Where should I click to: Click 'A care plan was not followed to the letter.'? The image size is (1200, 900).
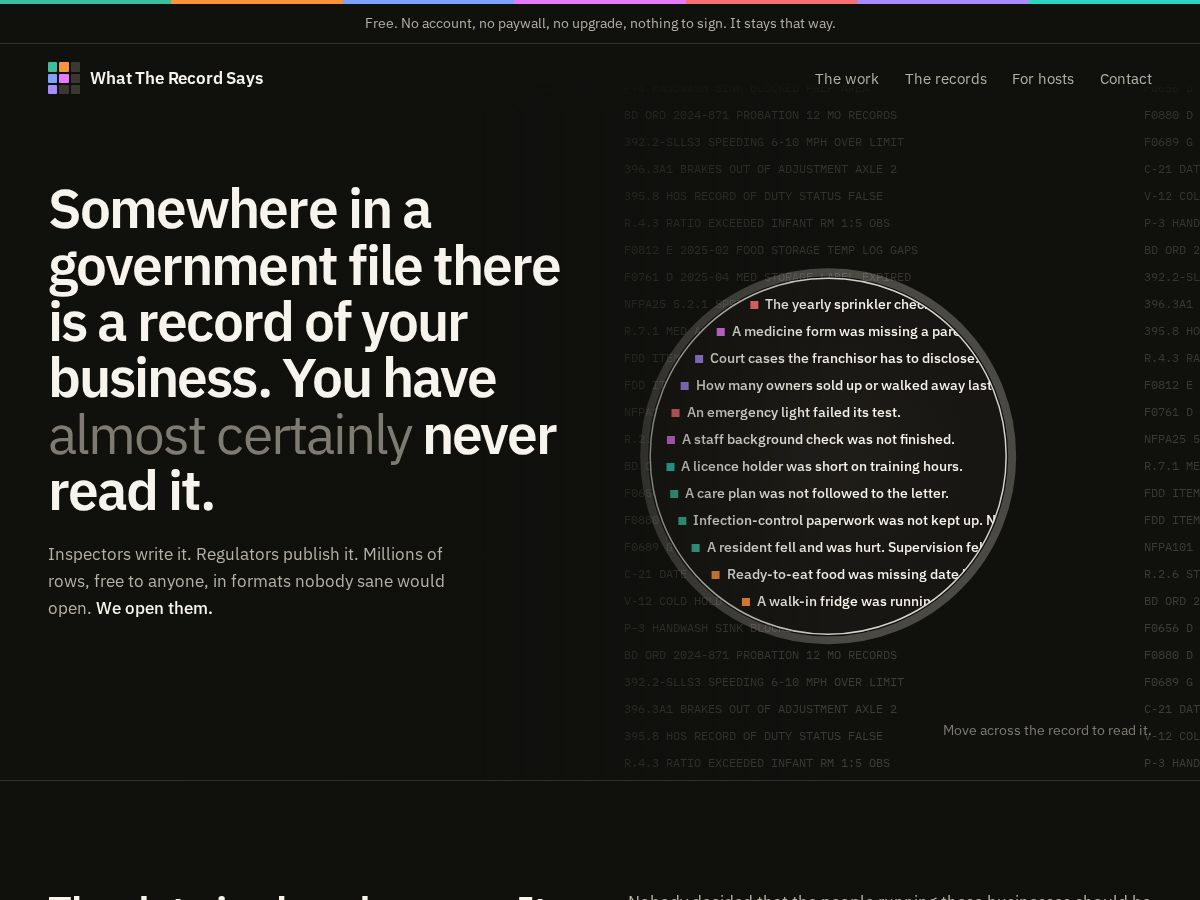[817, 493]
